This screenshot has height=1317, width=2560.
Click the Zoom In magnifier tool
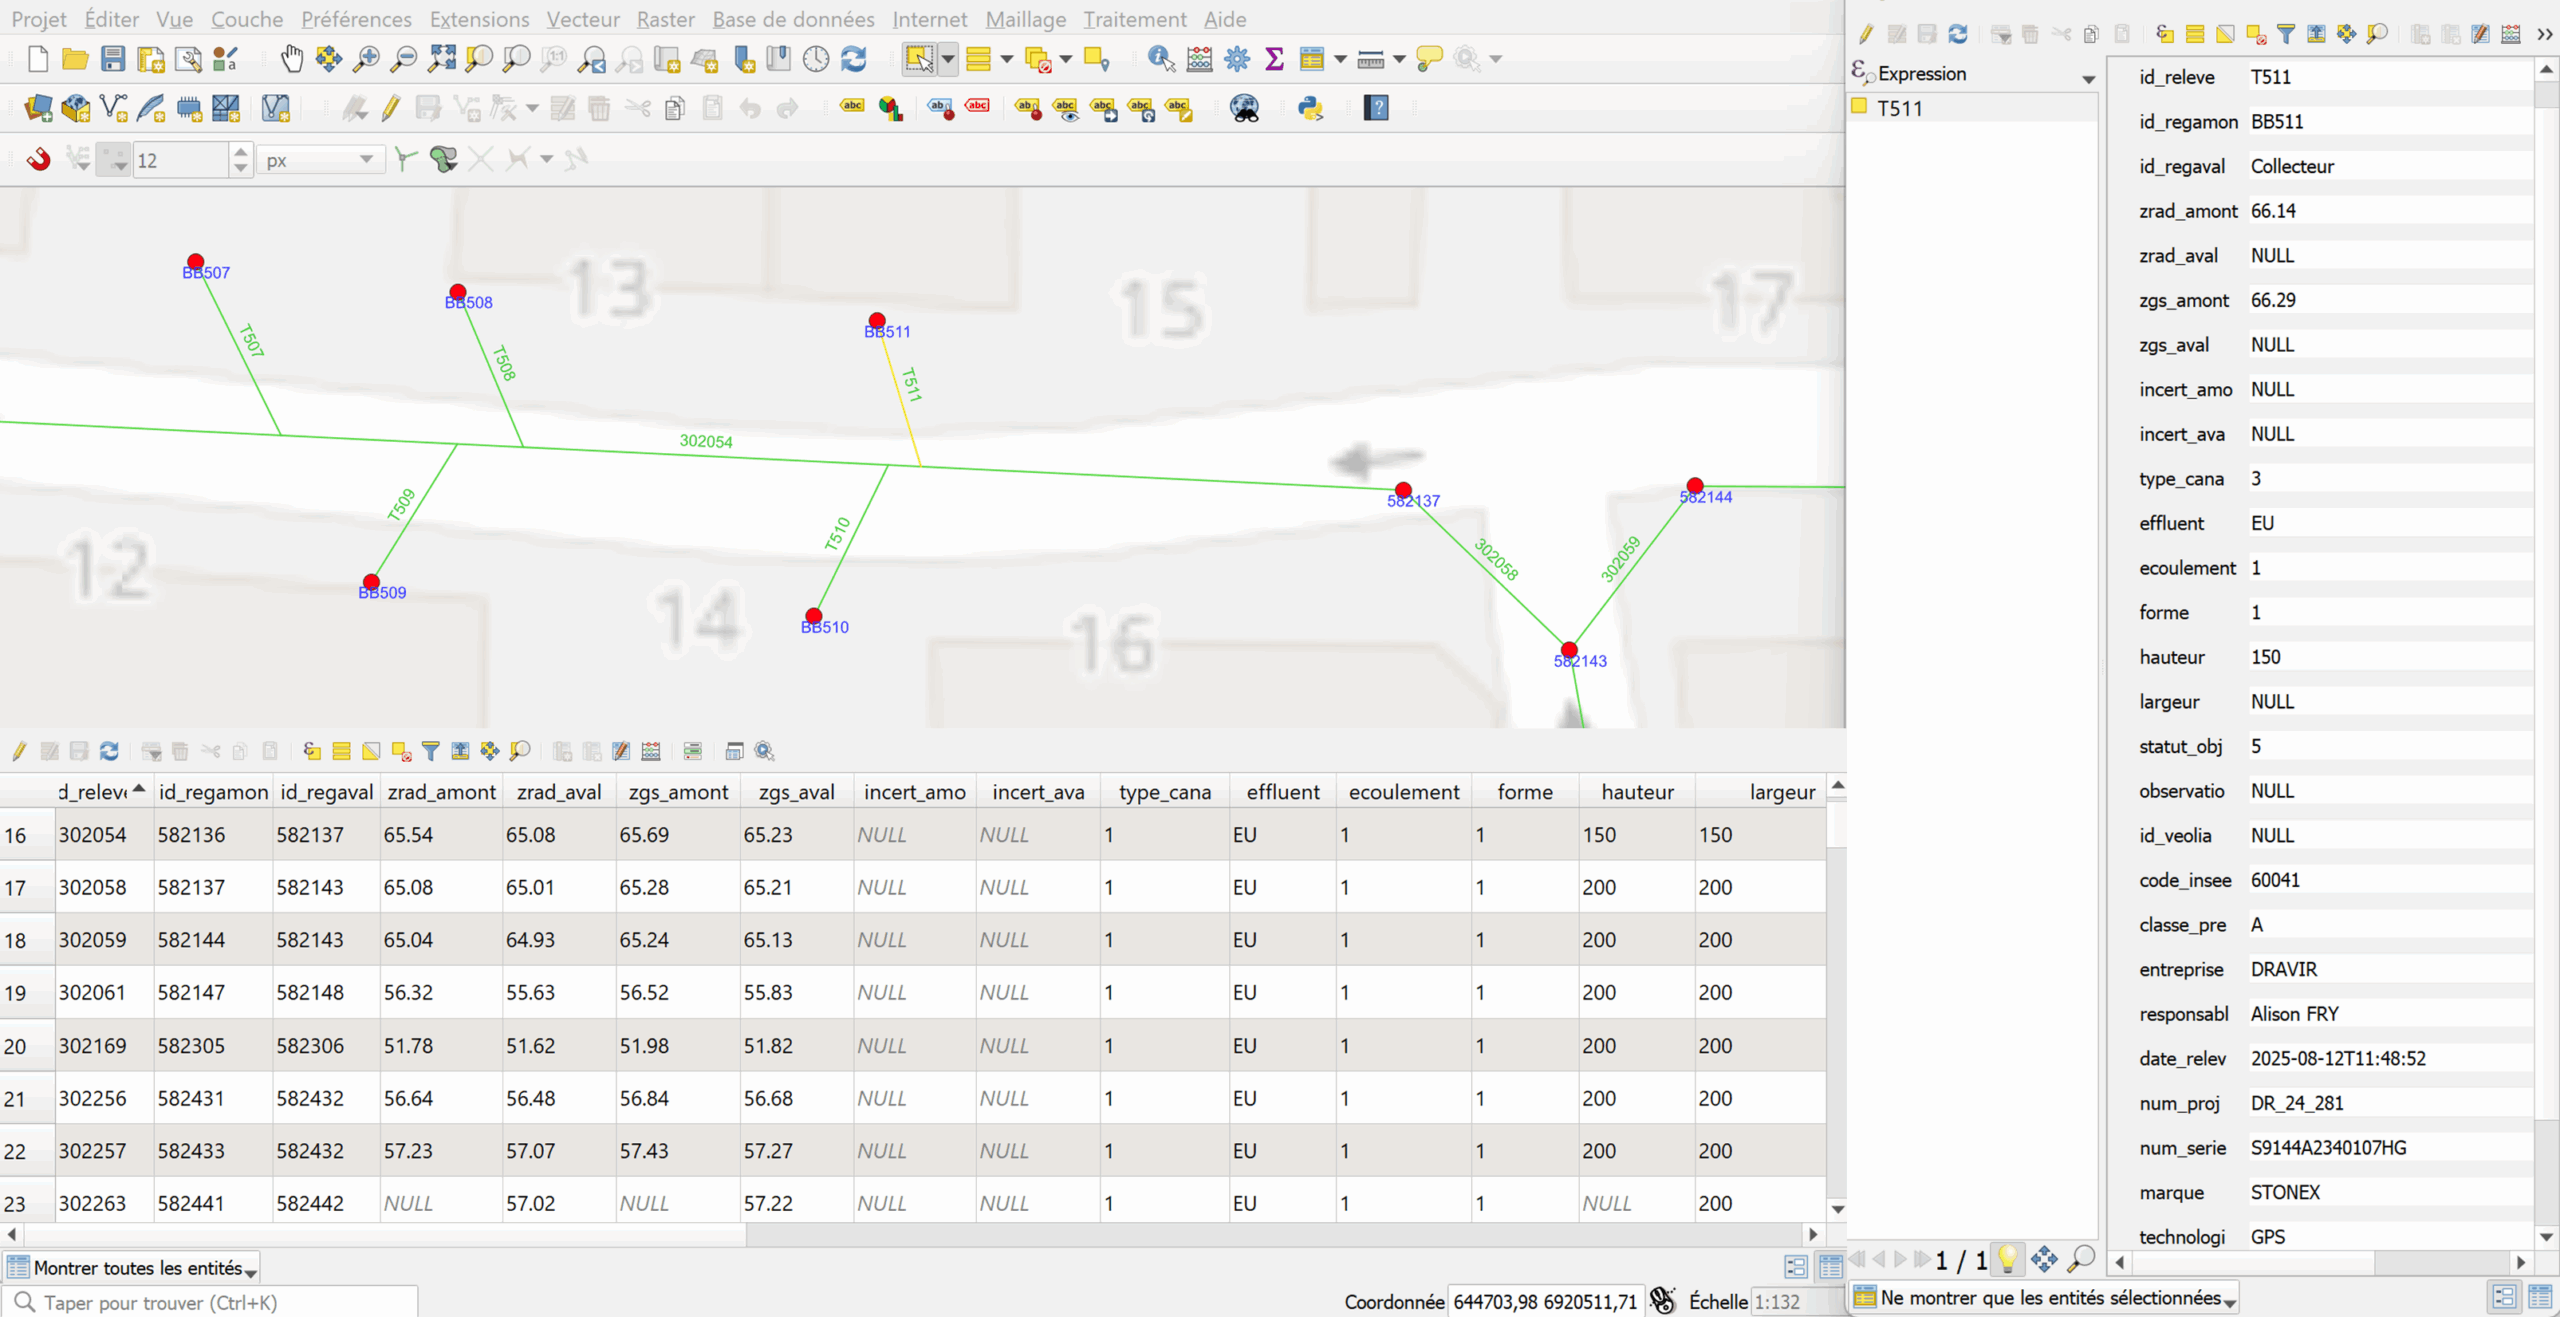coord(366,59)
